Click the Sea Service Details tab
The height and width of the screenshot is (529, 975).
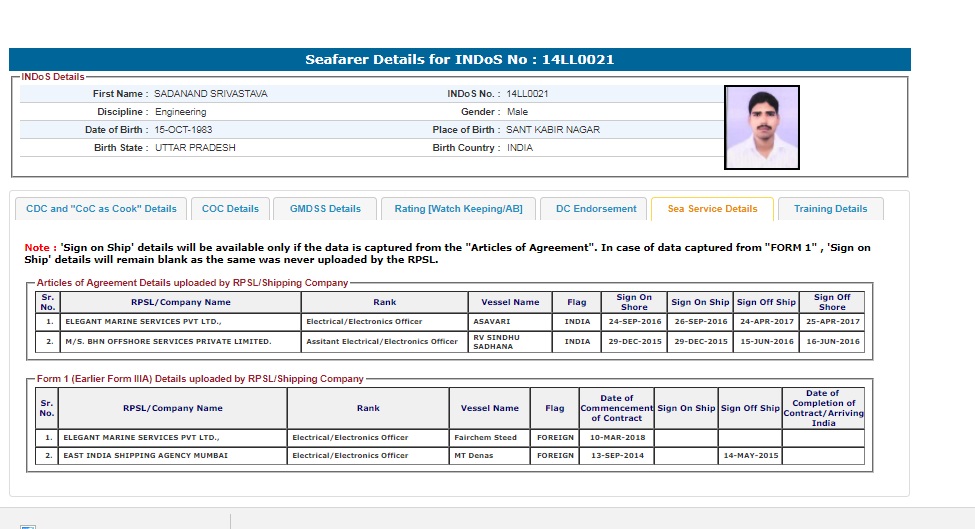coord(712,209)
